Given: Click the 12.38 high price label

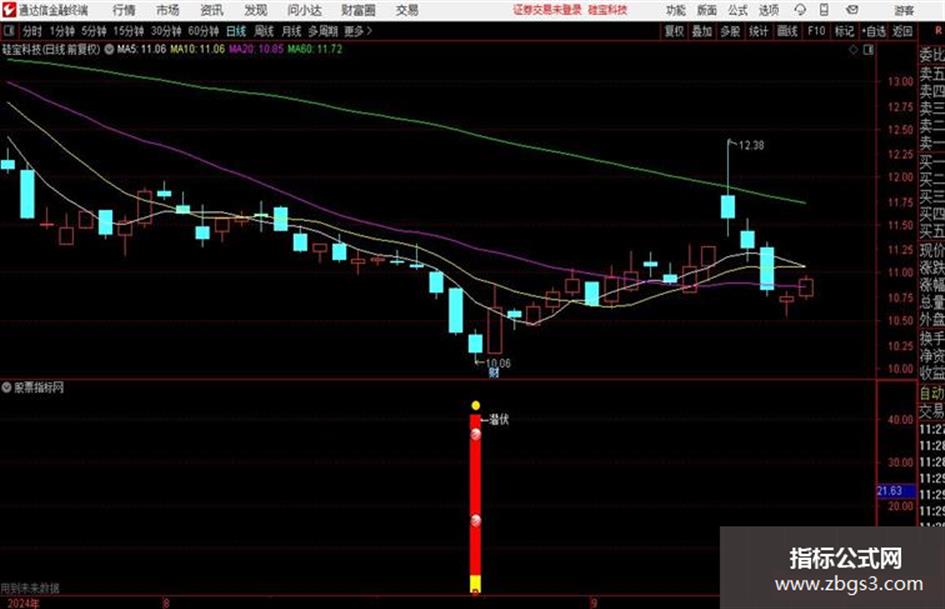Looking at the screenshot, I should 751,145.
